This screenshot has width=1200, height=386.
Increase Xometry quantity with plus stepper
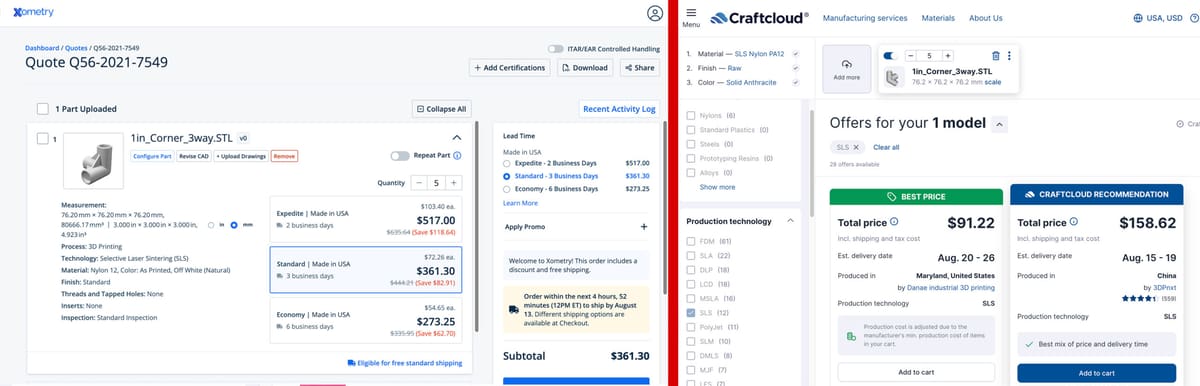coord(453,183)
